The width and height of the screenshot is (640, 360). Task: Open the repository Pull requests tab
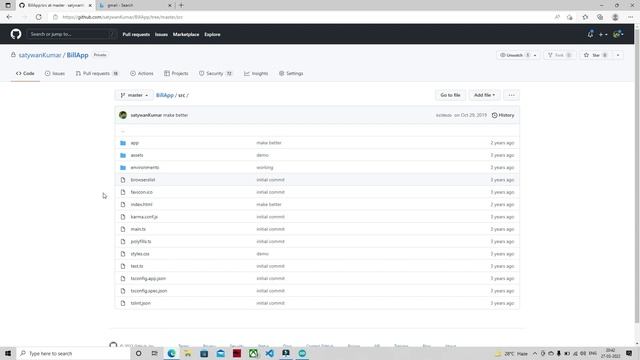point(97,73)
